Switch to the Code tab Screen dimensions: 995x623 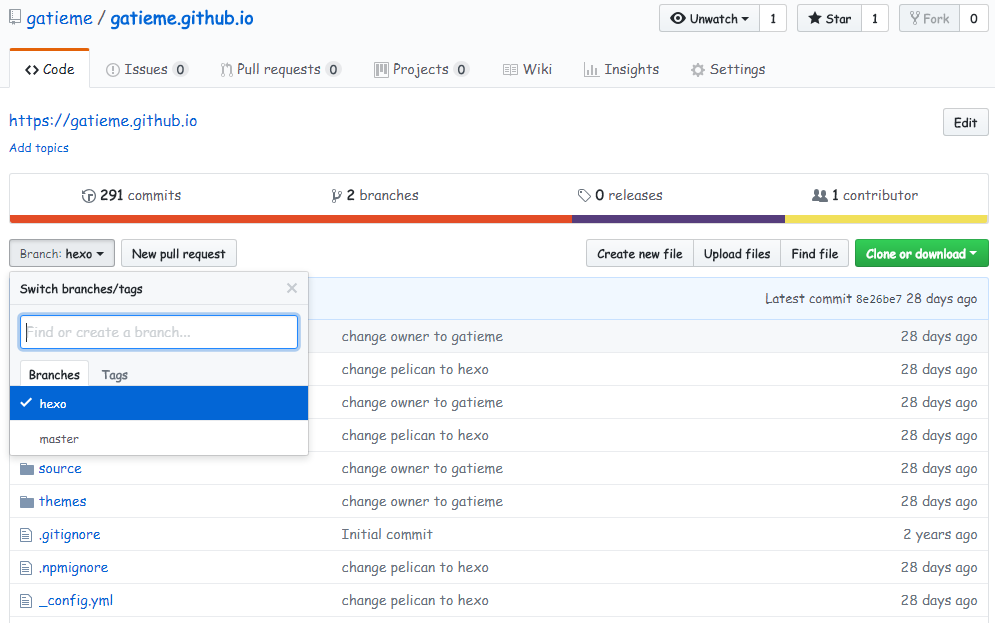(x=49, y=69)
